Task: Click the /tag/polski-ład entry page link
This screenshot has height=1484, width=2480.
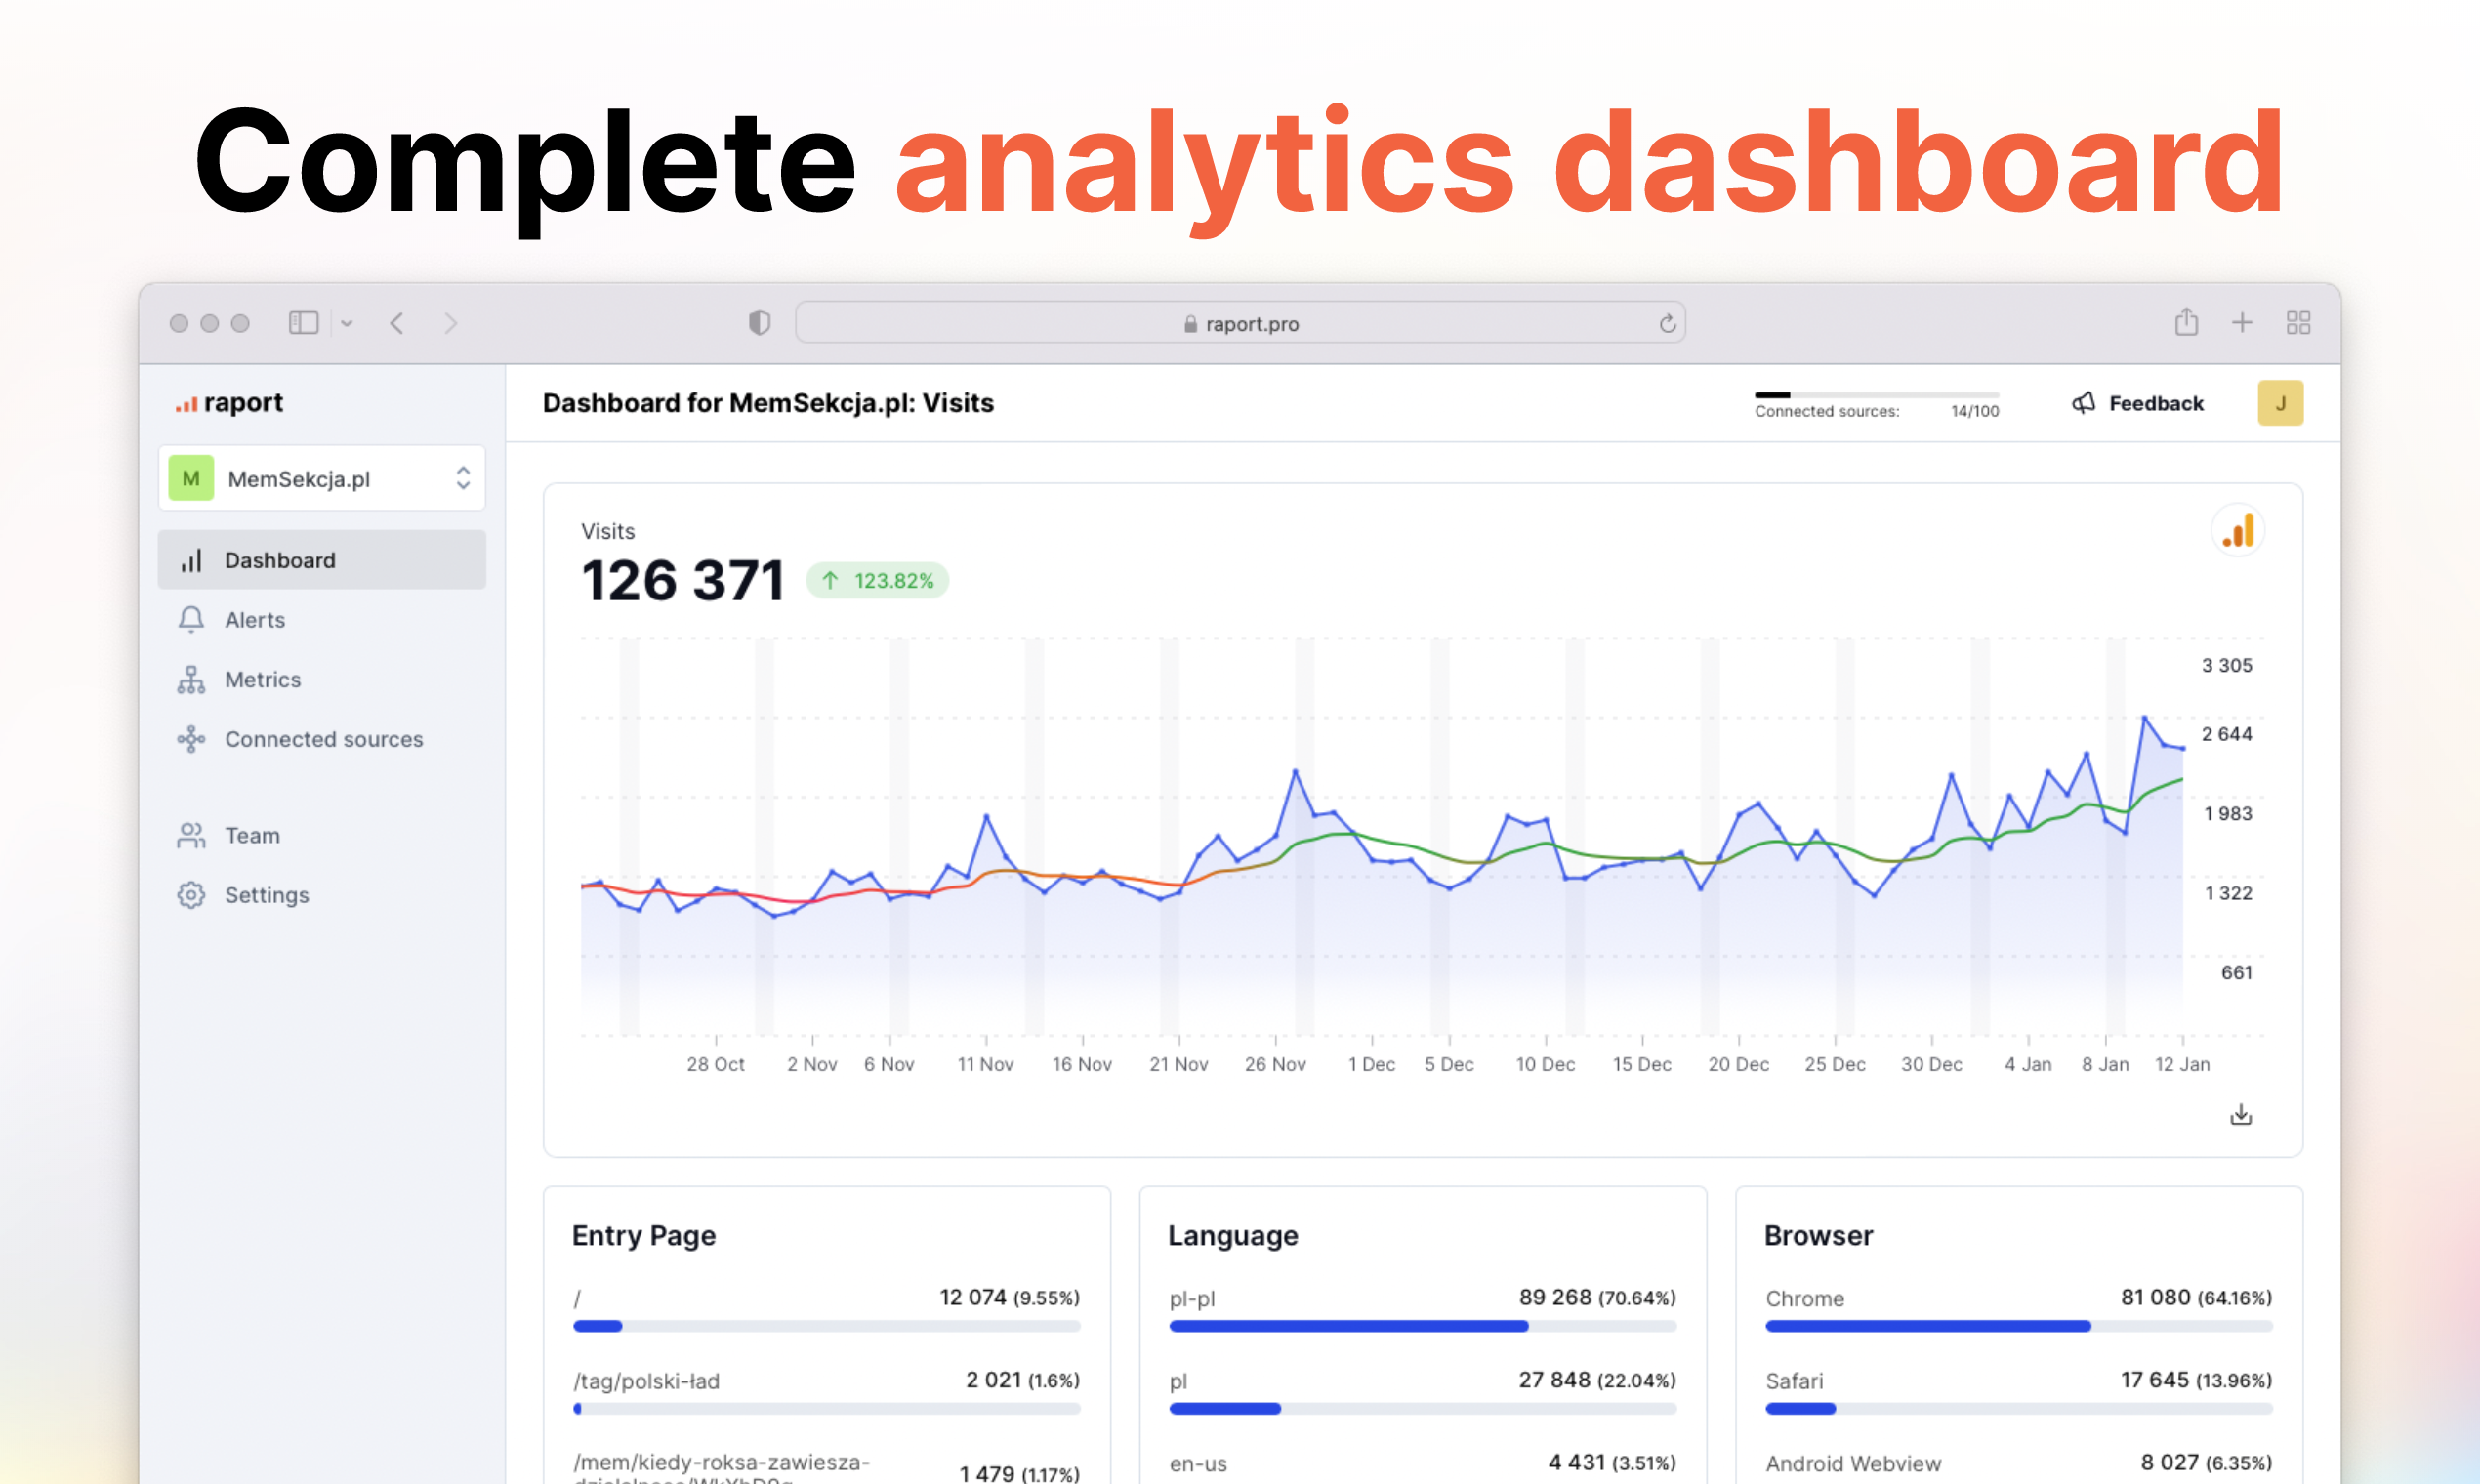Action: pyautogui.click(x=646, y=1381)
